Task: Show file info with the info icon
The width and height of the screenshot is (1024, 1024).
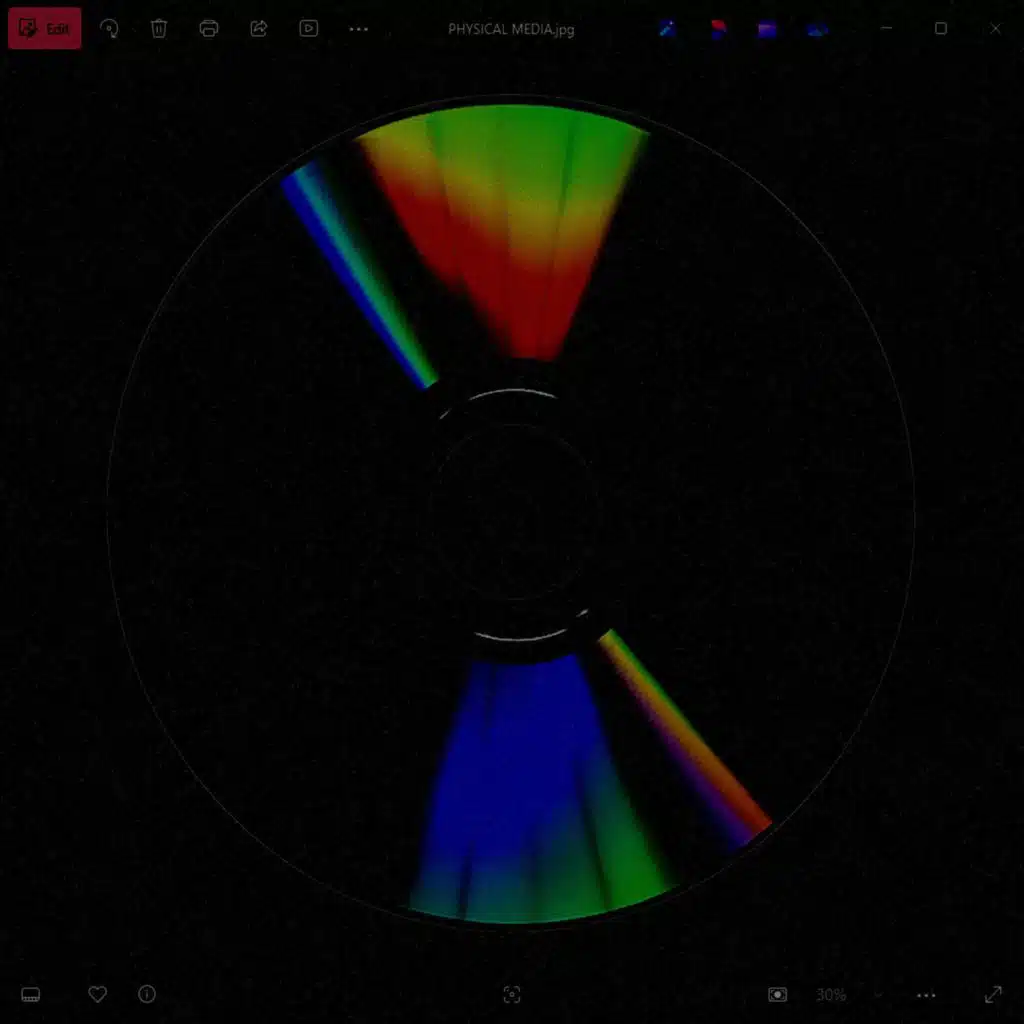Action: (x=147, y=994)
